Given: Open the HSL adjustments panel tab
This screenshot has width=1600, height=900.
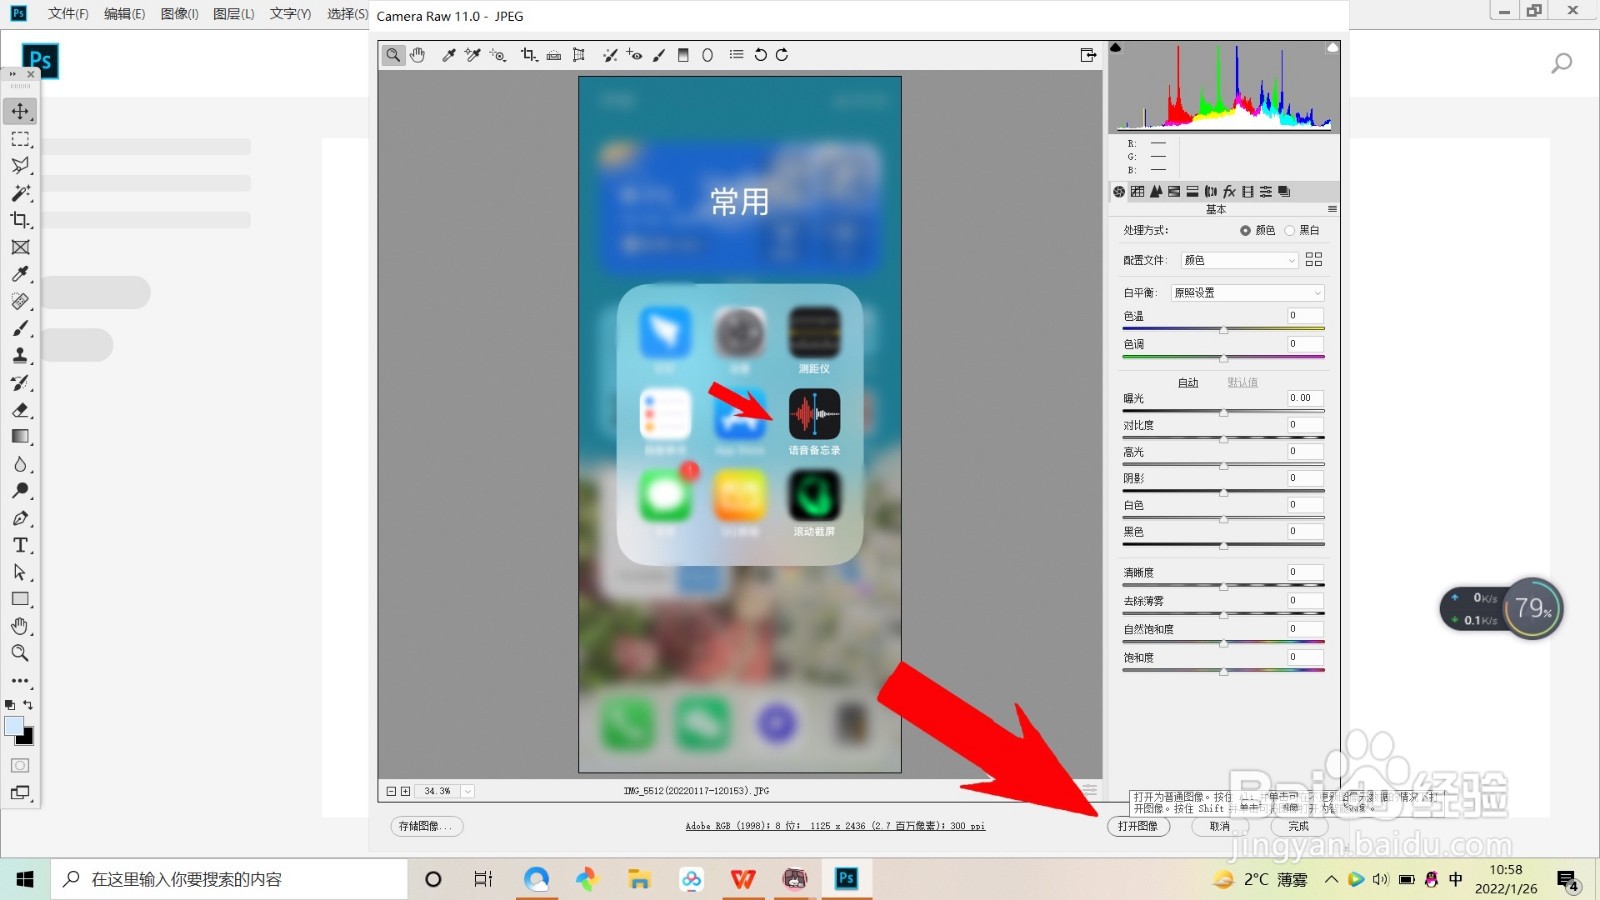Looking at the screenshot, I should (1174, 191).
